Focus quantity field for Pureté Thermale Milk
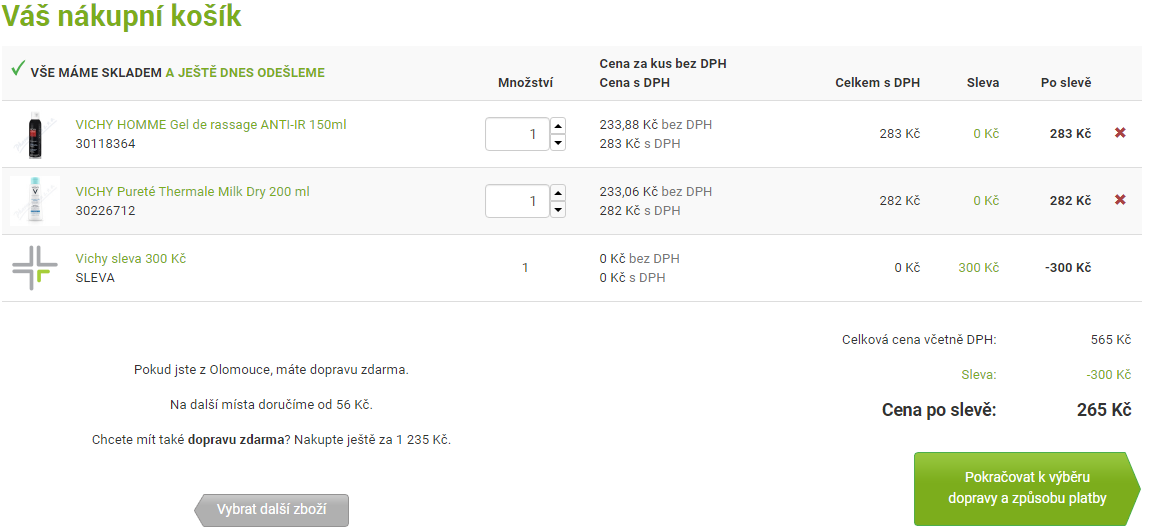 [518, 201]
